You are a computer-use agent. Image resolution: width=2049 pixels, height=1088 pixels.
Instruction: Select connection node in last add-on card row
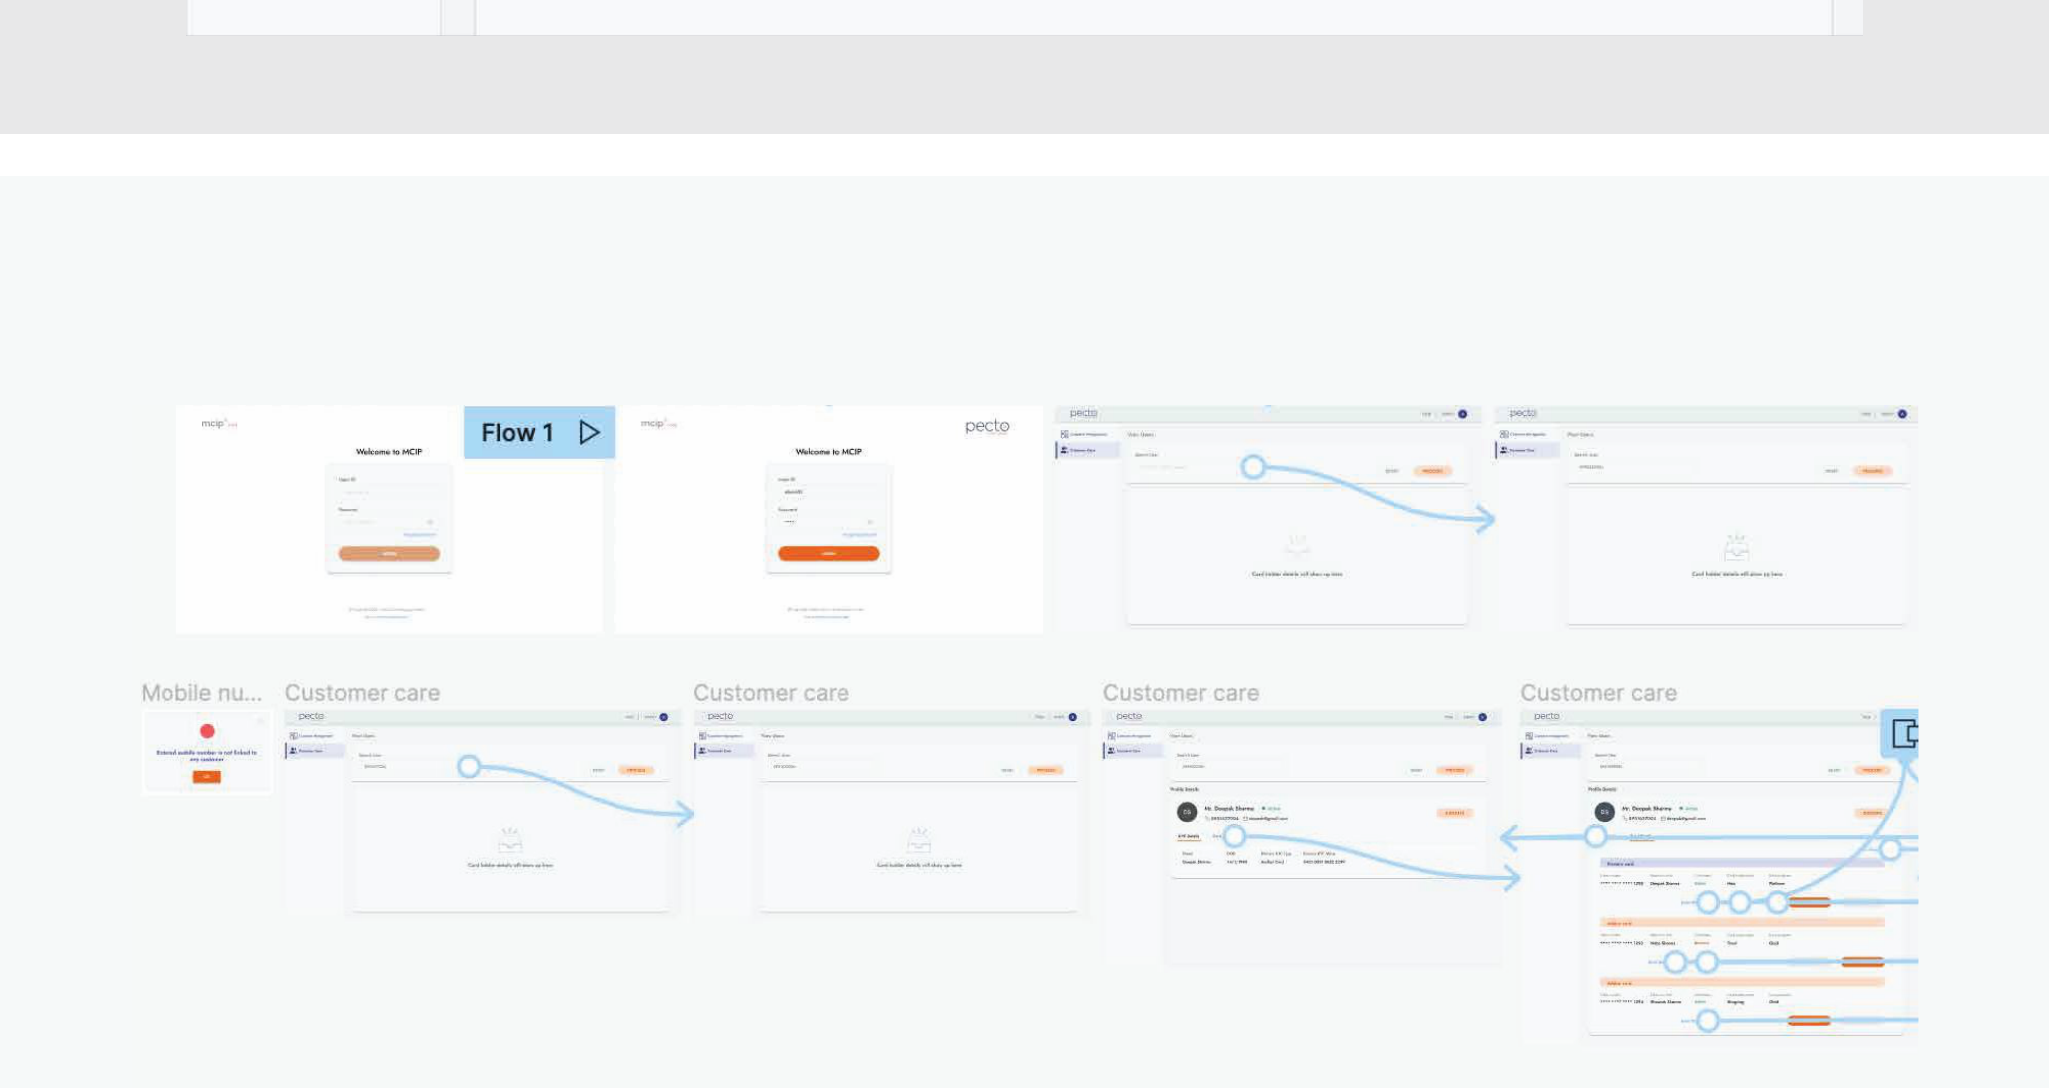(1708, 1020)
